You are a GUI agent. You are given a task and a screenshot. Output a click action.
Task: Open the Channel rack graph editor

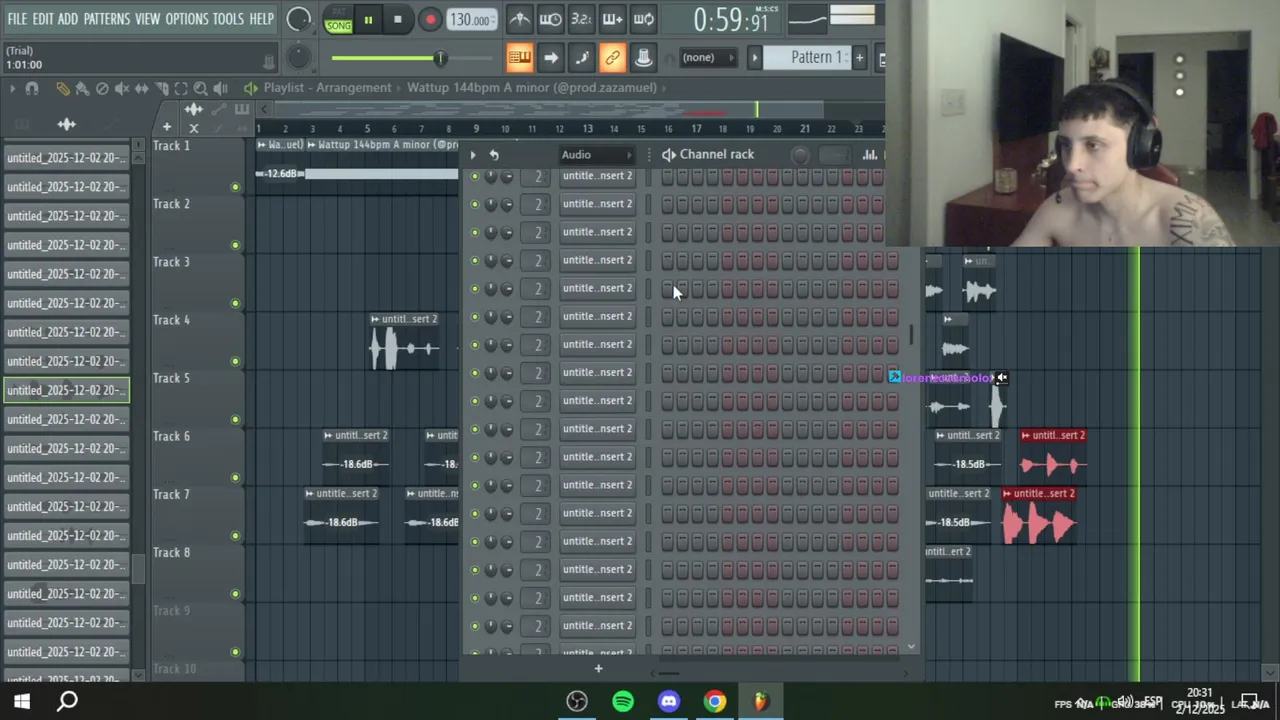point(870,155)
